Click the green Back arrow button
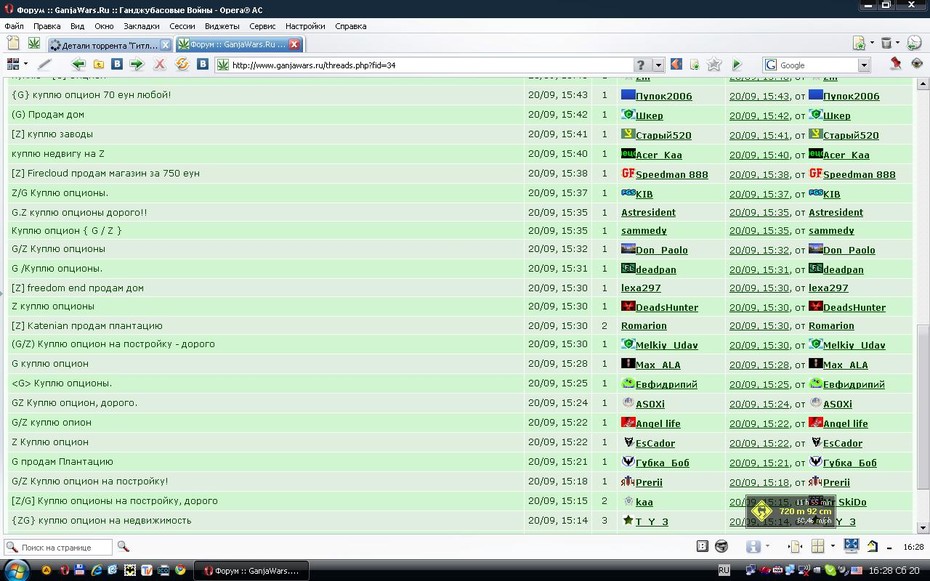The width and height of the screenshot is (930, 581). click(78, 64)
